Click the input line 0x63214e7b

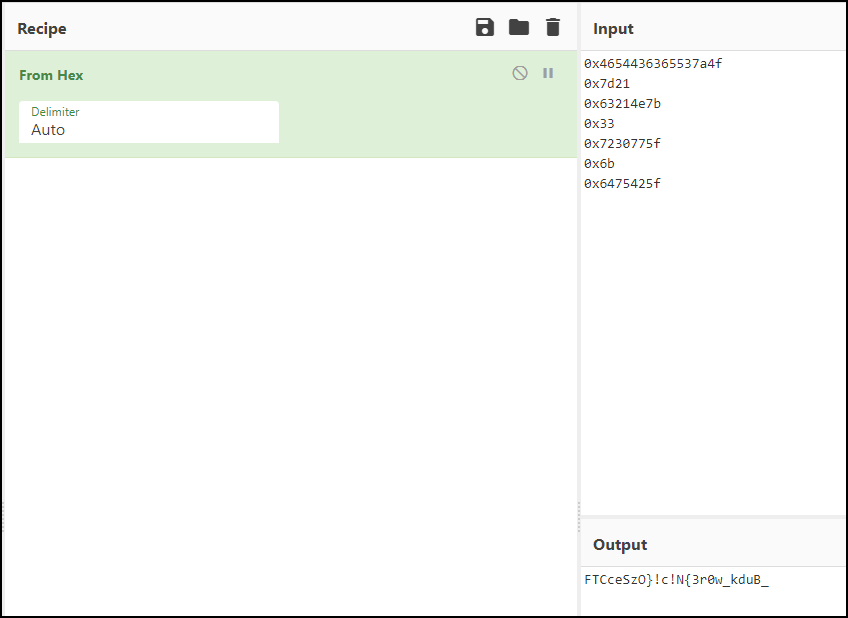(x=622, y=104)
